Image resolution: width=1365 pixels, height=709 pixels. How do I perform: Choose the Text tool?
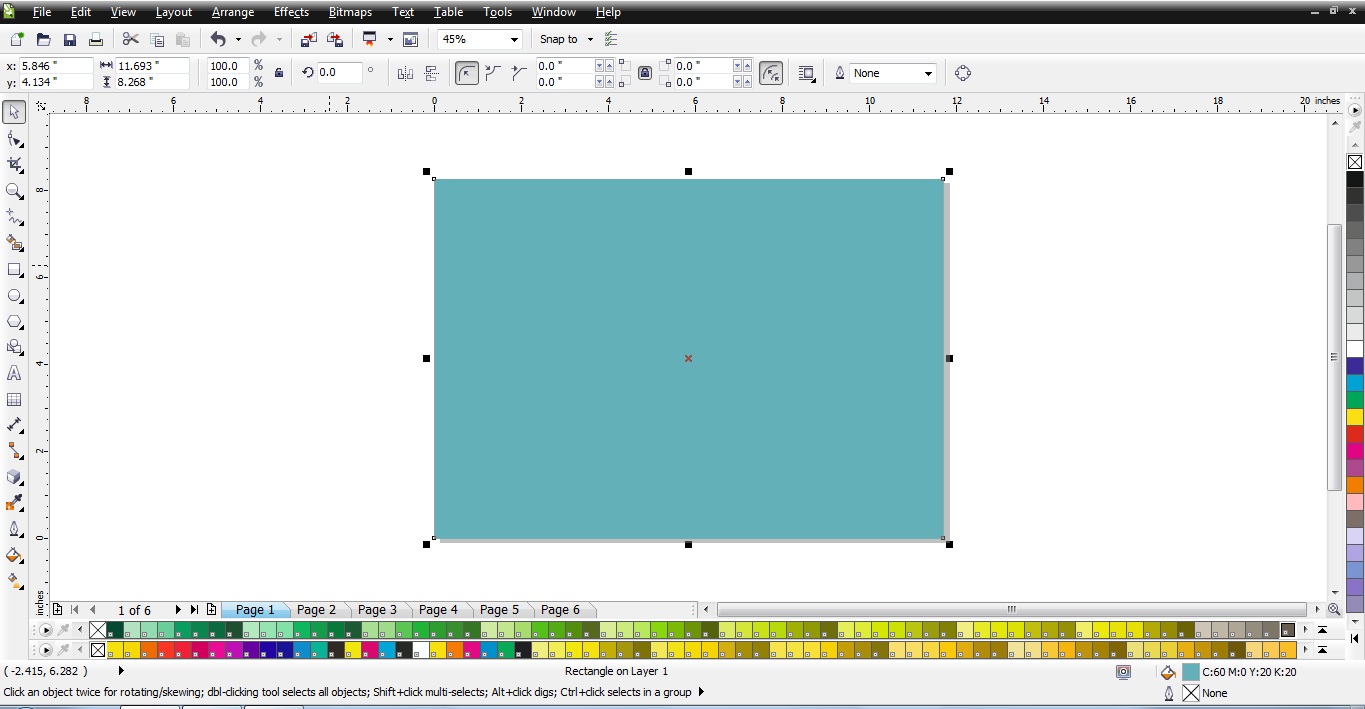click(14, 373)
